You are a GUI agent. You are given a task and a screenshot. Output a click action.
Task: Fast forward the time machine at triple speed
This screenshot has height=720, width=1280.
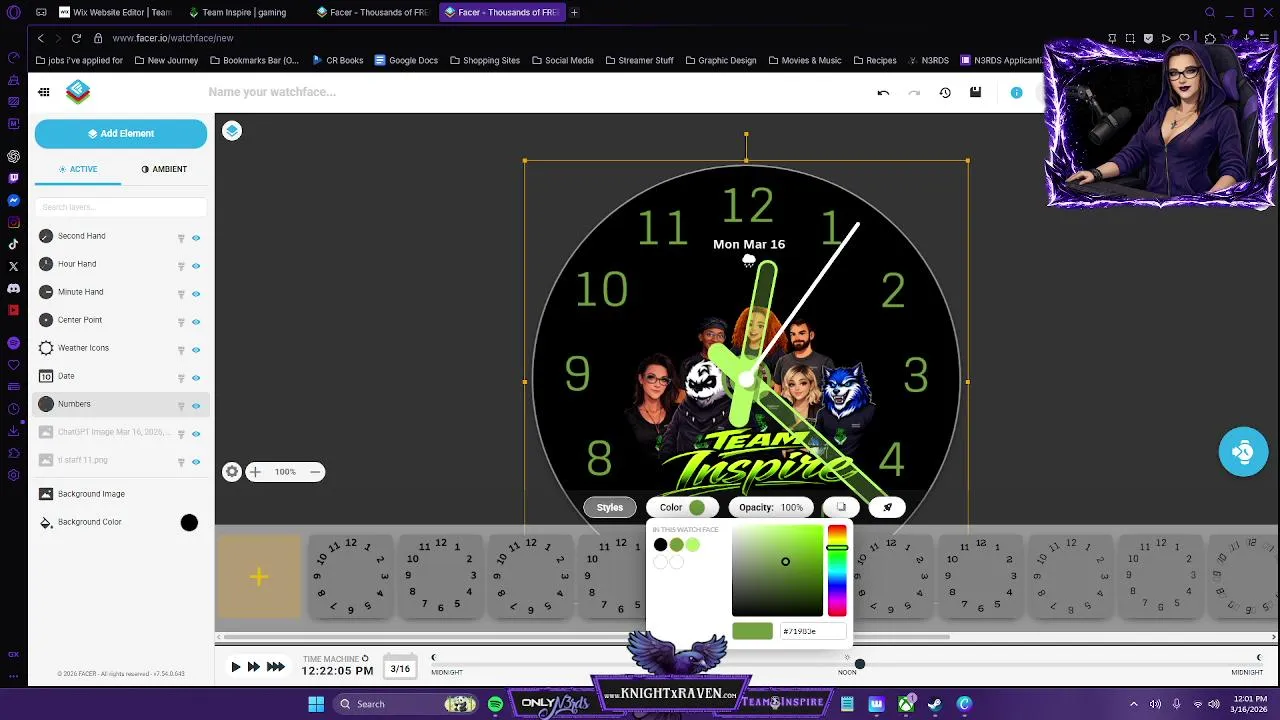(276, 667)
